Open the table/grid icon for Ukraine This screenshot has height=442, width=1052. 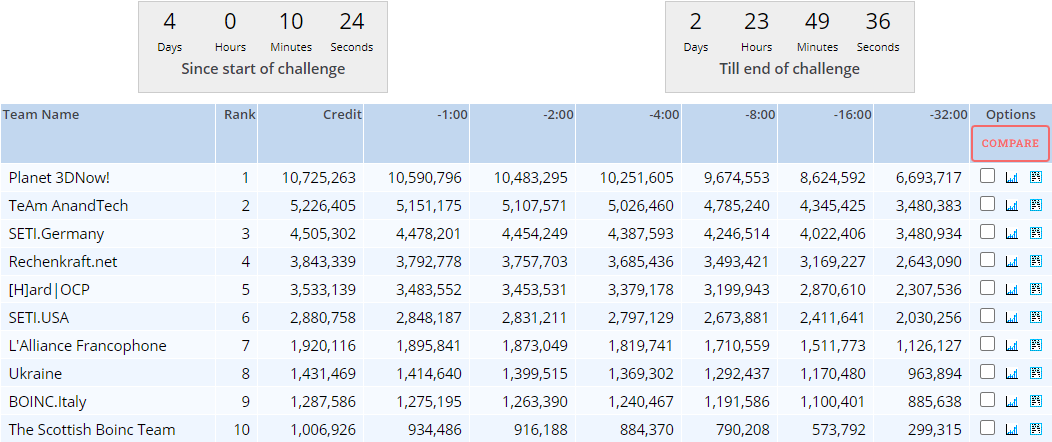1035,374
